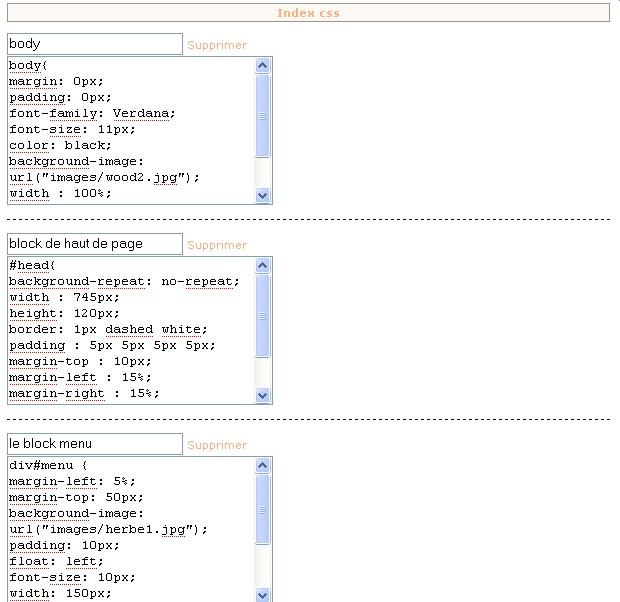This screenshot has width=620, height=602.
Task: Click 'background-repeat: no-repeat;' line
Action: (x=124, y=282)
